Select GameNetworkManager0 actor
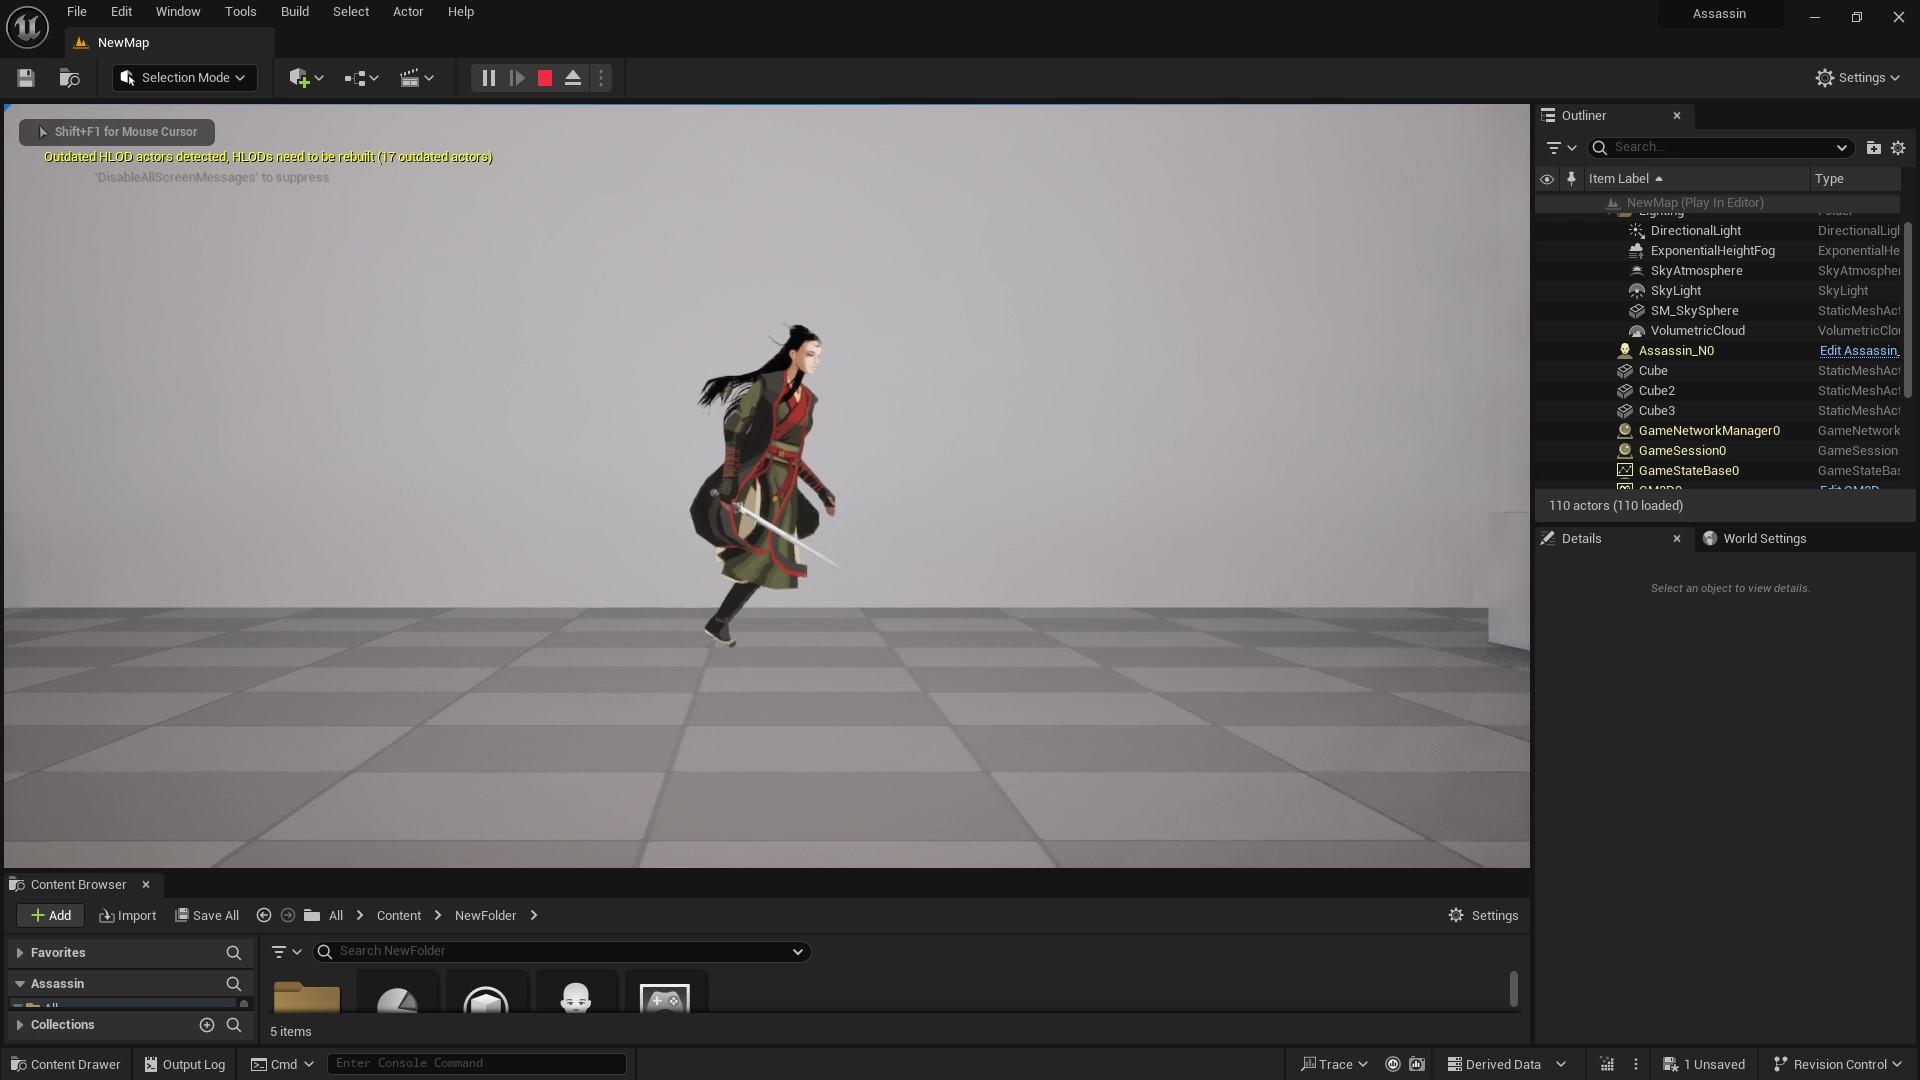Image resolution: width=1920 pixels, height=1080 pixels. click(x=1717, y=431)
